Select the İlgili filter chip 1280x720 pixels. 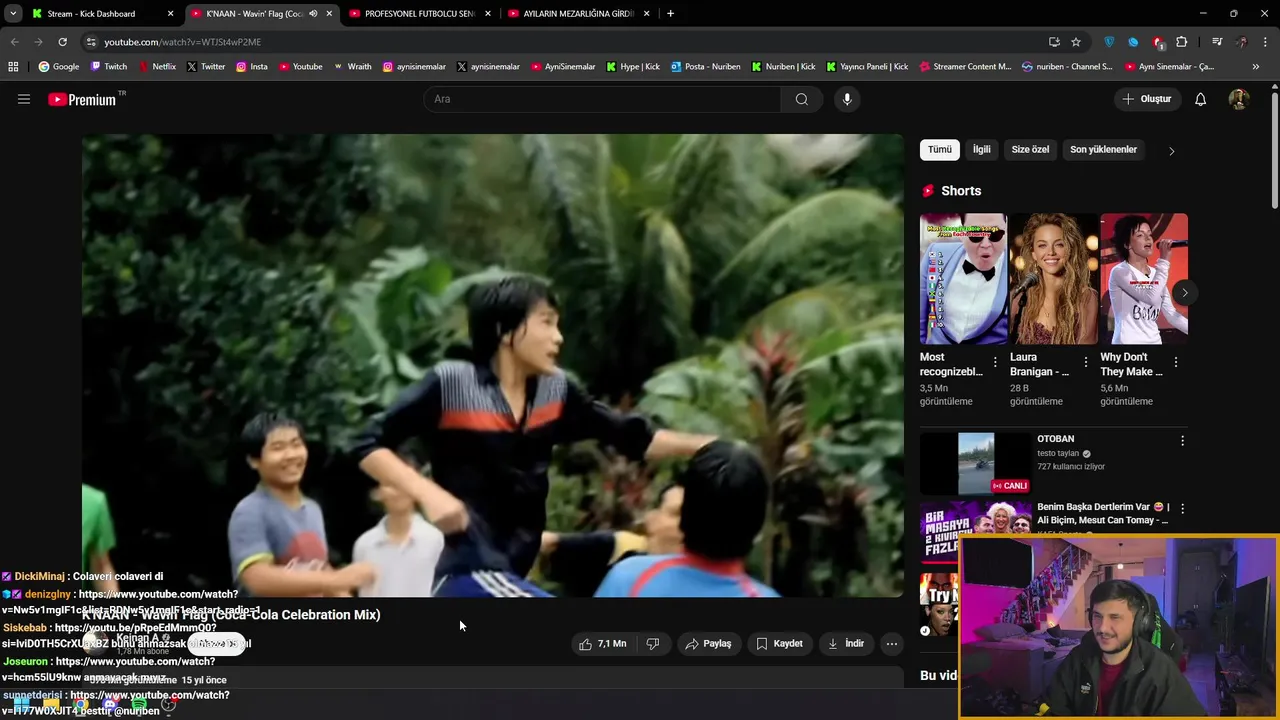click(982, 150)
